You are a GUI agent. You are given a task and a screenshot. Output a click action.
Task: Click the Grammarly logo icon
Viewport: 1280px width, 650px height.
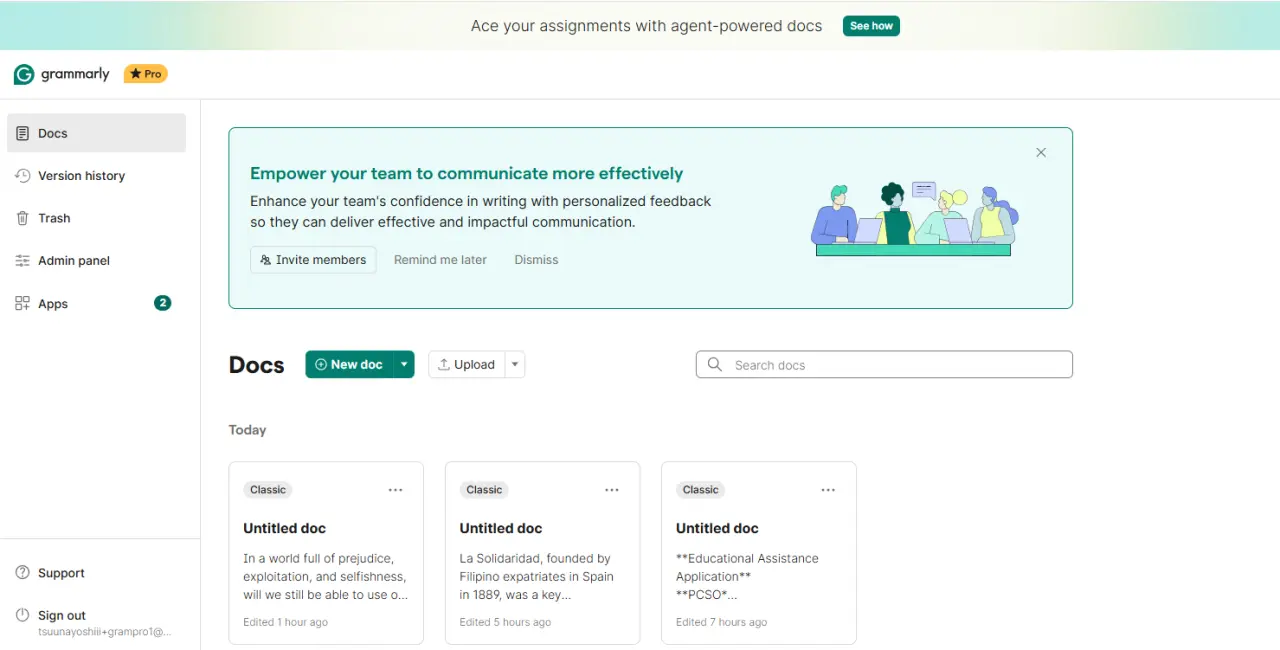[x=24, y=74]
